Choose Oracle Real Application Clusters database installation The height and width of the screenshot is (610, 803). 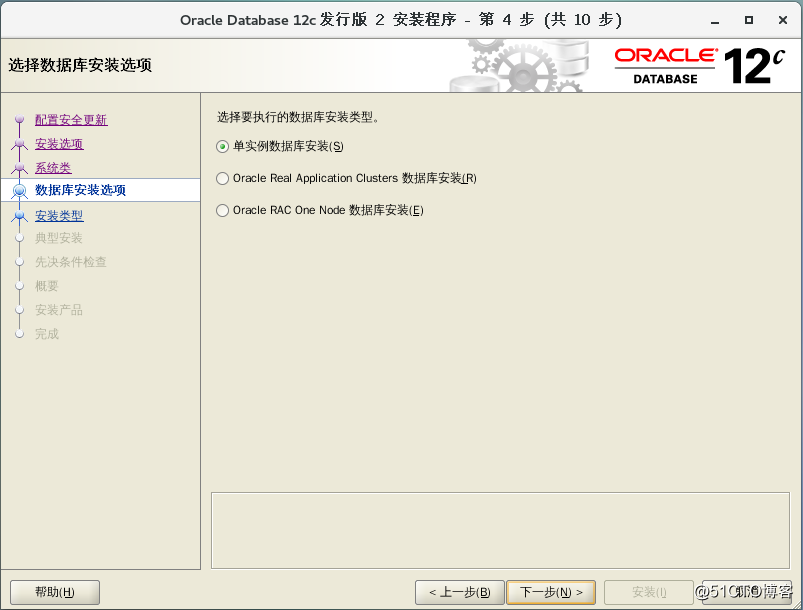click(x=346, y=178)
